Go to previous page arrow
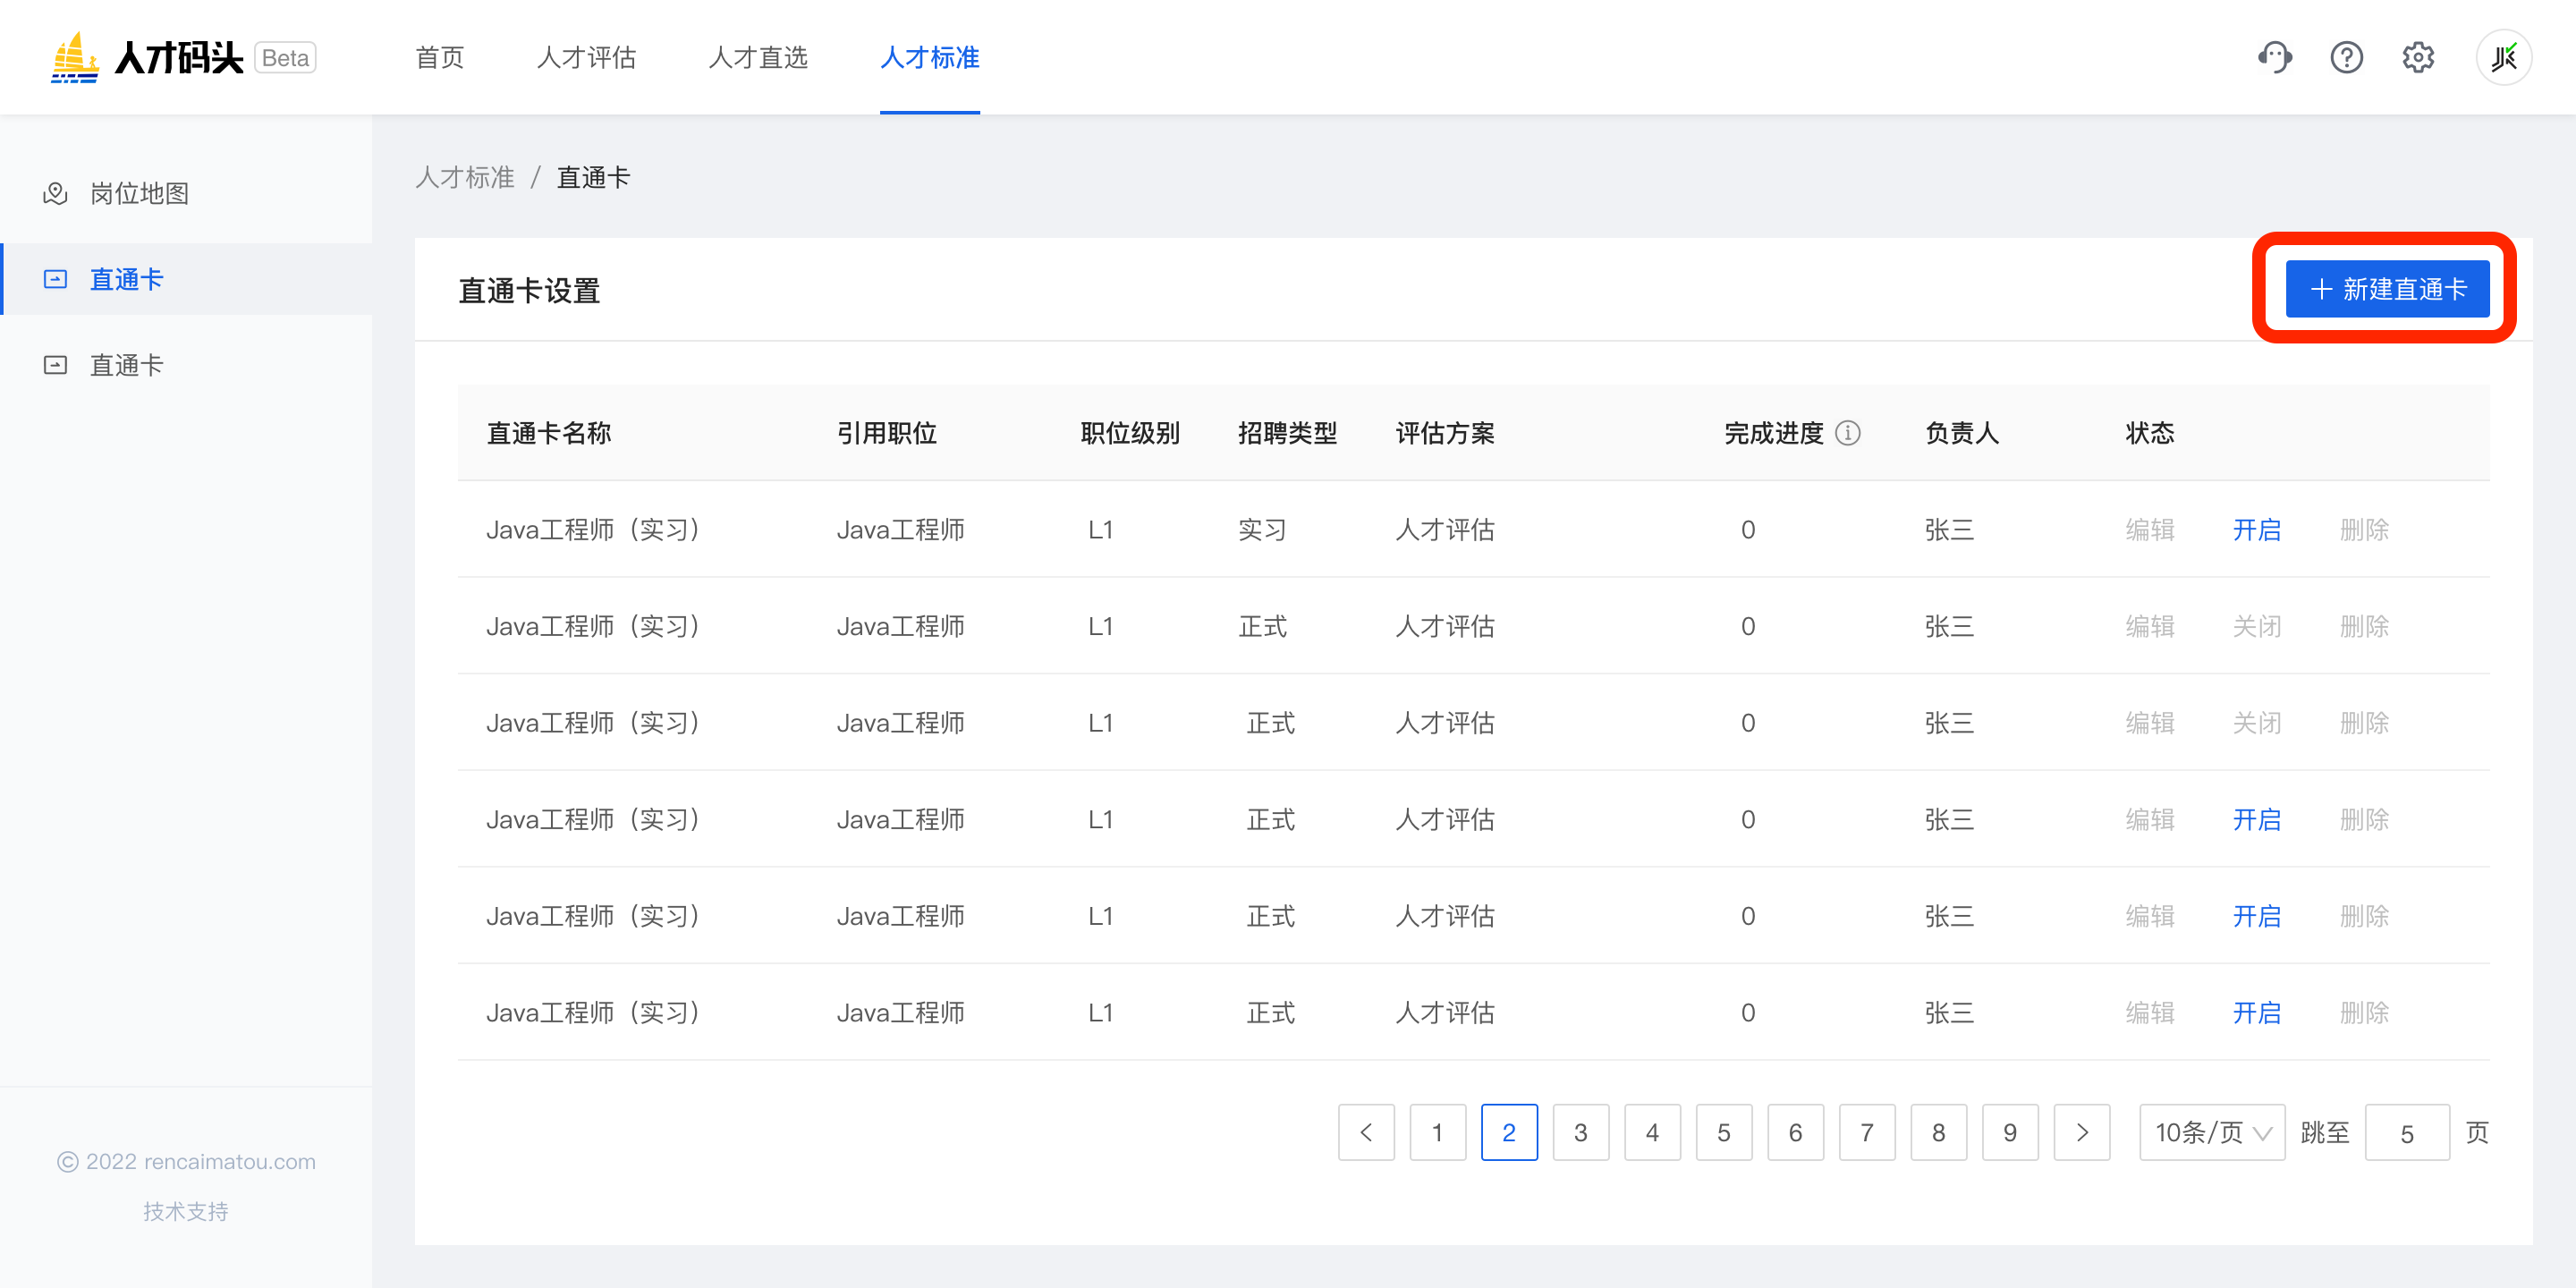 pyautogui.click(x=1366, y=1133)
